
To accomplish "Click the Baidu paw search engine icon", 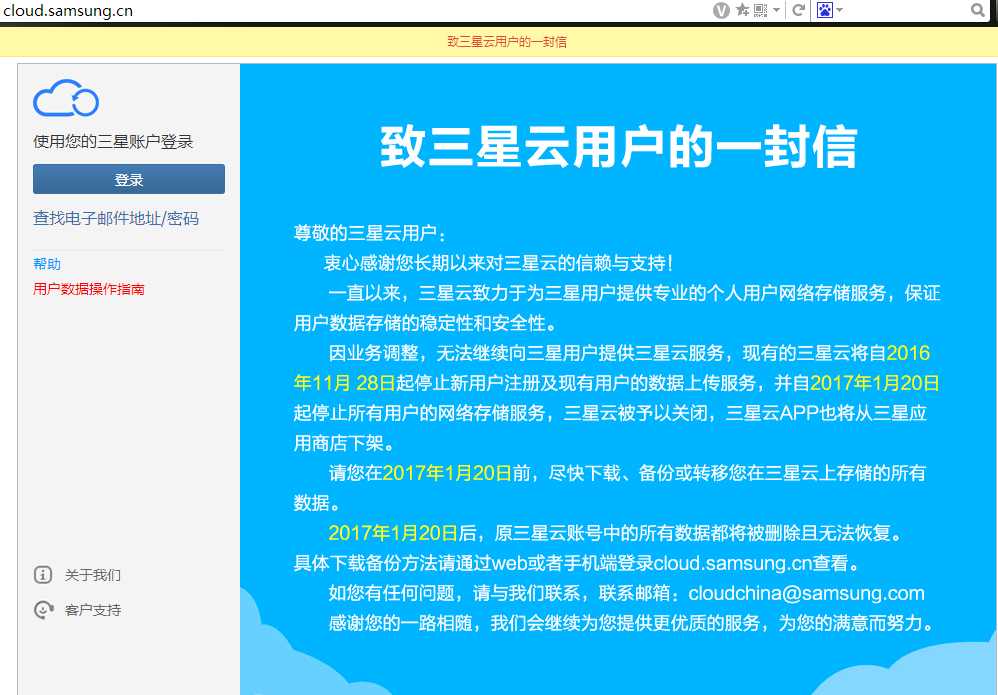I will click(825, 10).
